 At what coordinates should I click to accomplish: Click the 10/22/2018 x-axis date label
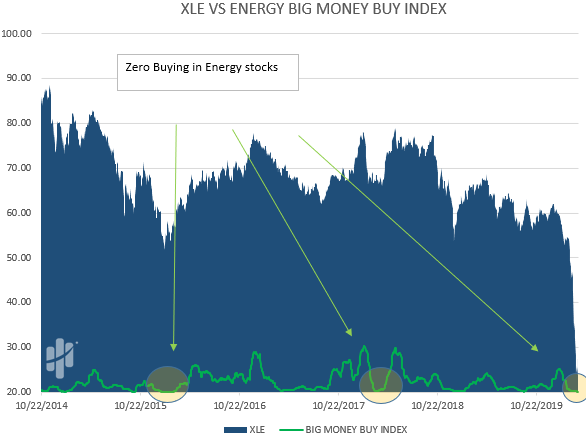pyautogui.click(x=437, y=406)
